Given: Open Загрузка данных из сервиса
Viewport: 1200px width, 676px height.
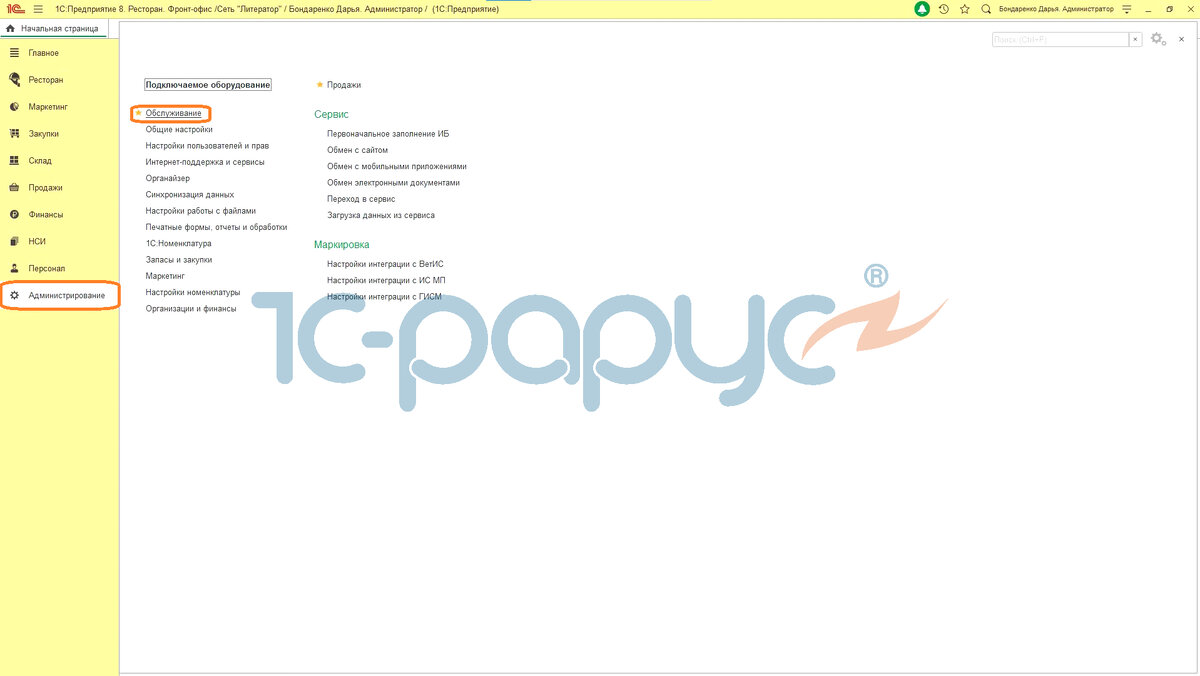Looking at the screenshot, I should click(x=381, y=215).
